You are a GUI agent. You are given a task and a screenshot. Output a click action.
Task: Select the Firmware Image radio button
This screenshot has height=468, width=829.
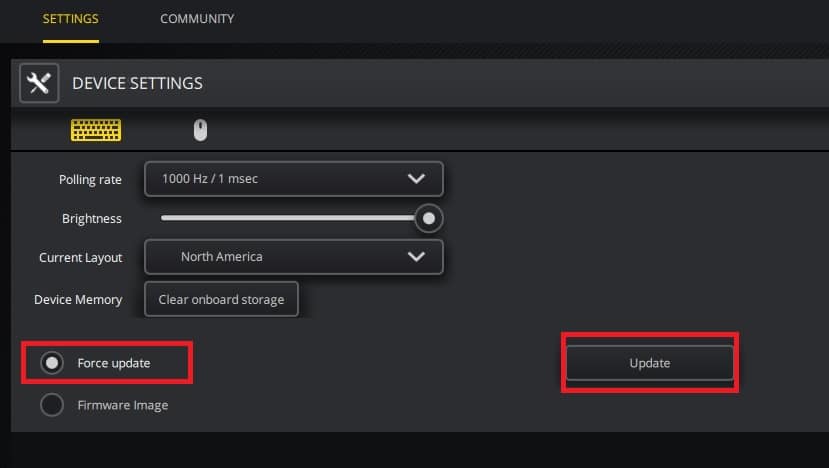tap(52, 405)
